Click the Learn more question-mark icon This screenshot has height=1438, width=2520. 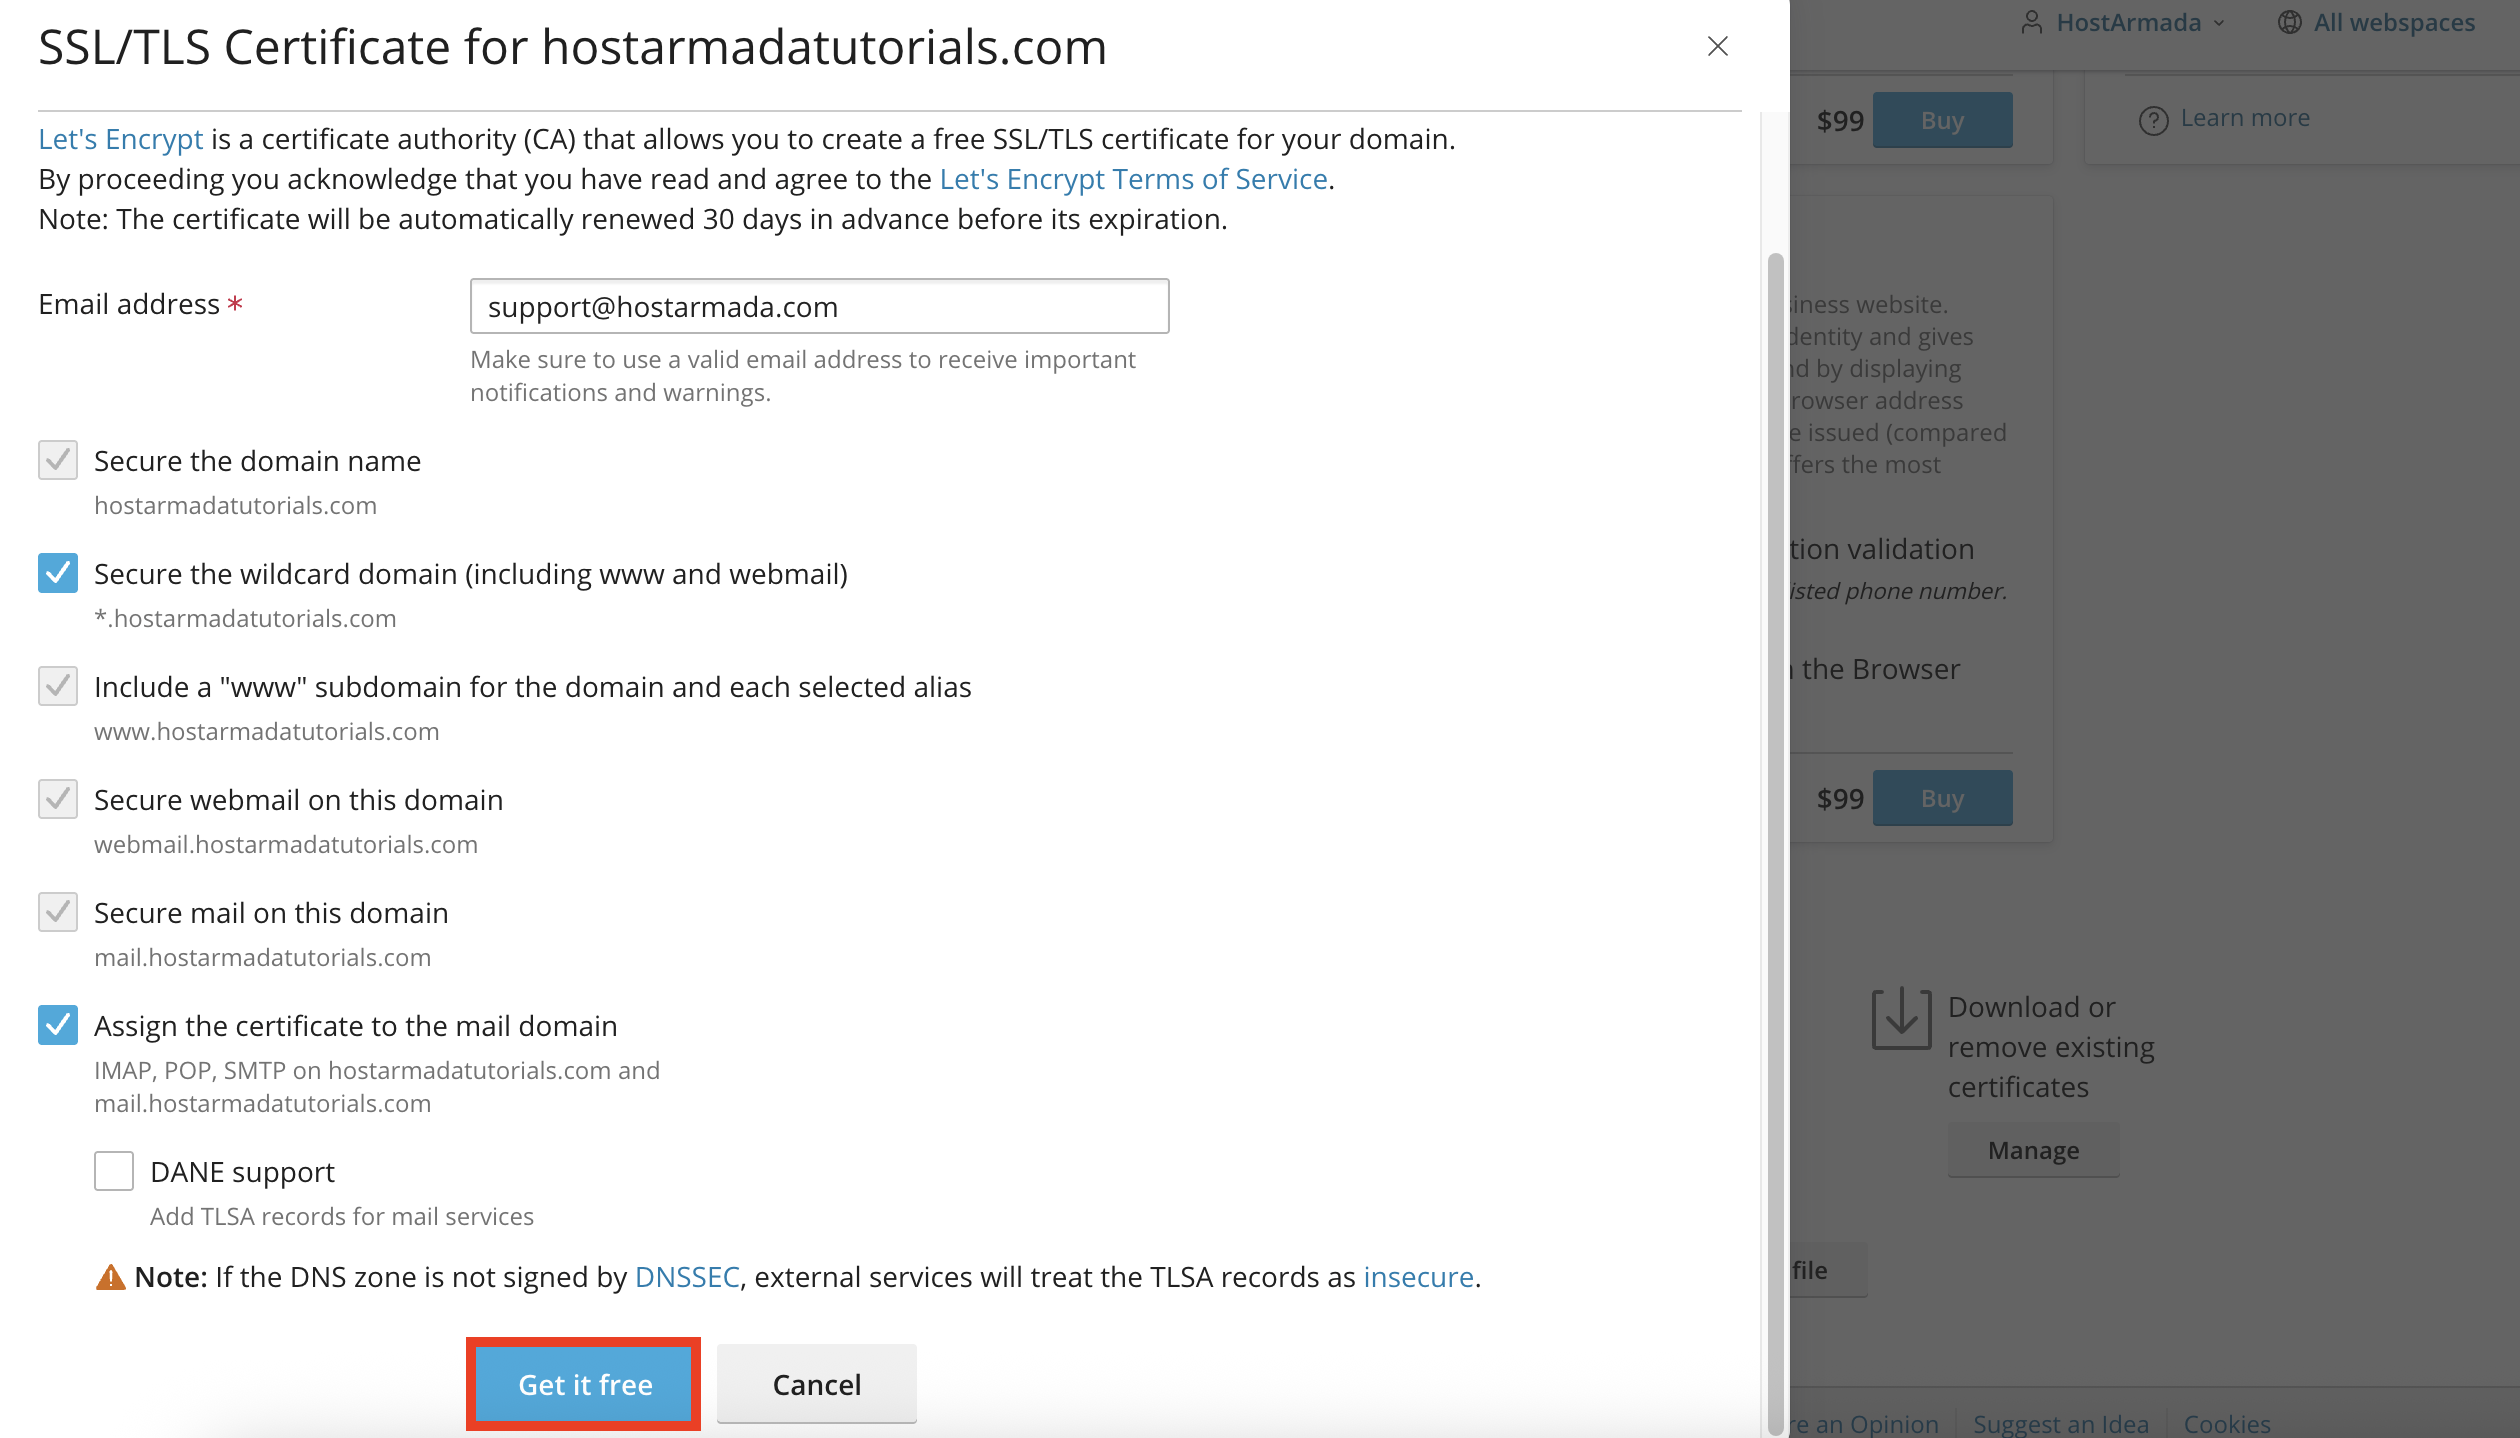point(2153,120)
